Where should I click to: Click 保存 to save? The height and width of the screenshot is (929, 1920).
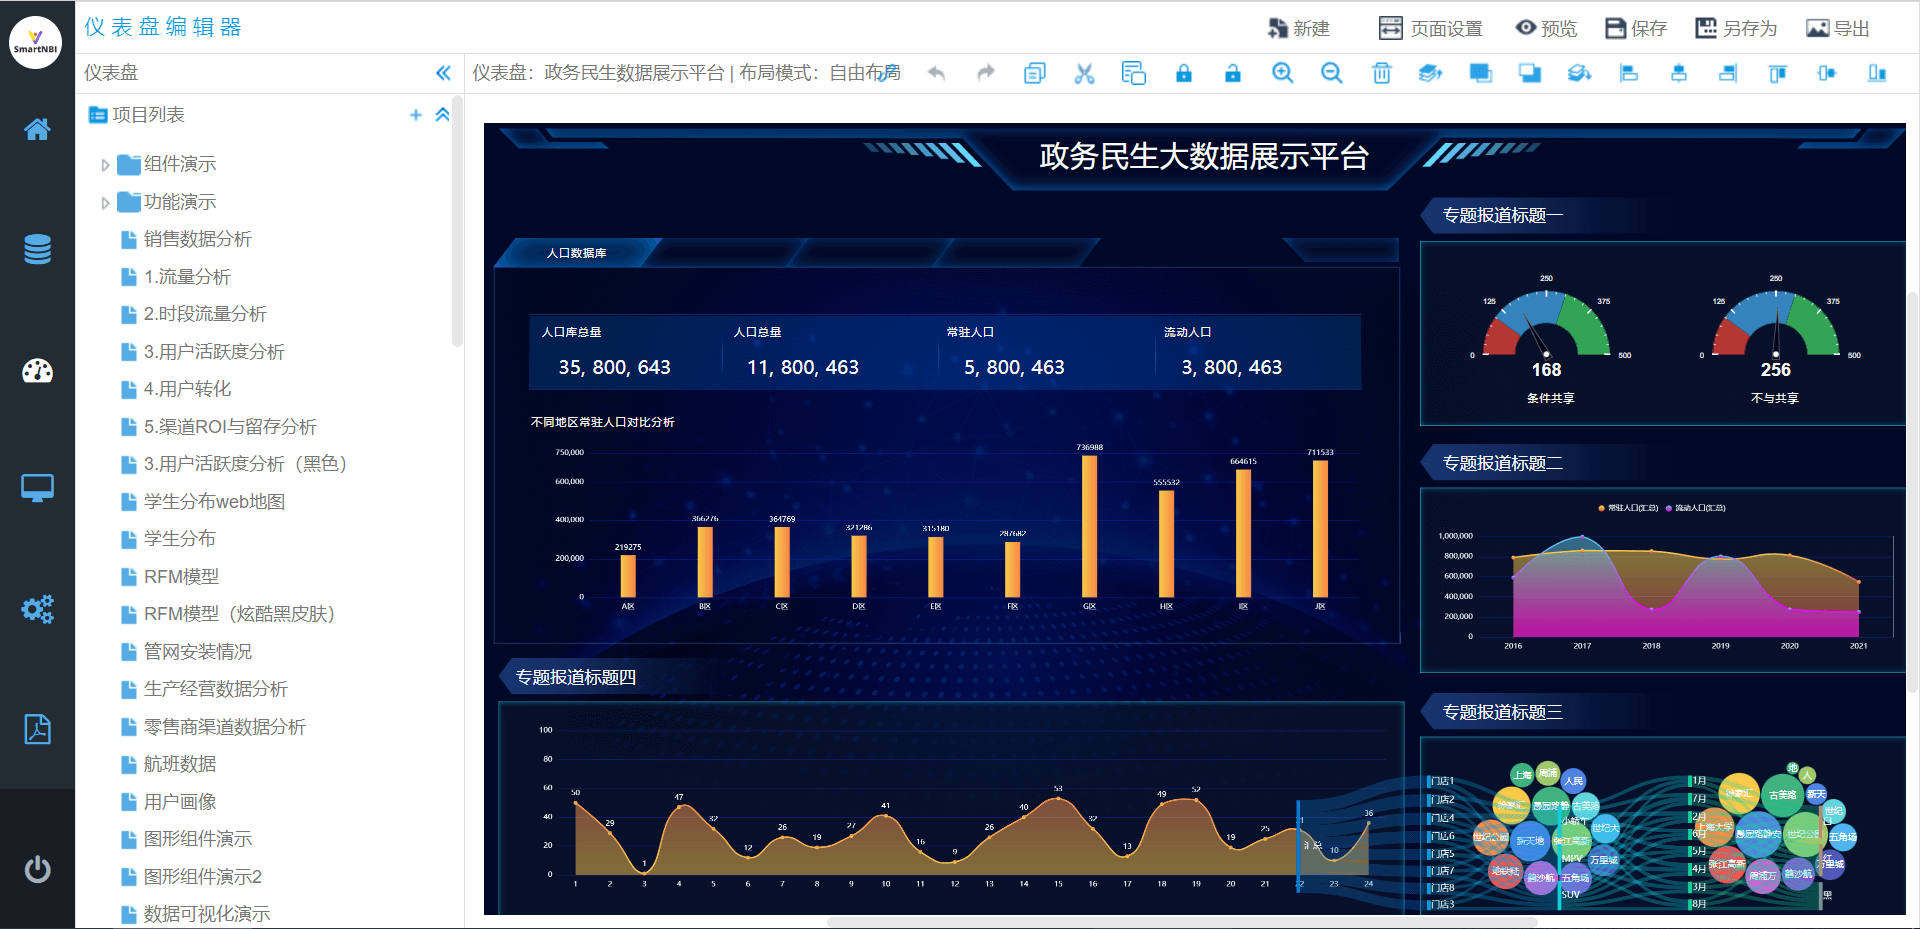pos(1636,29)
